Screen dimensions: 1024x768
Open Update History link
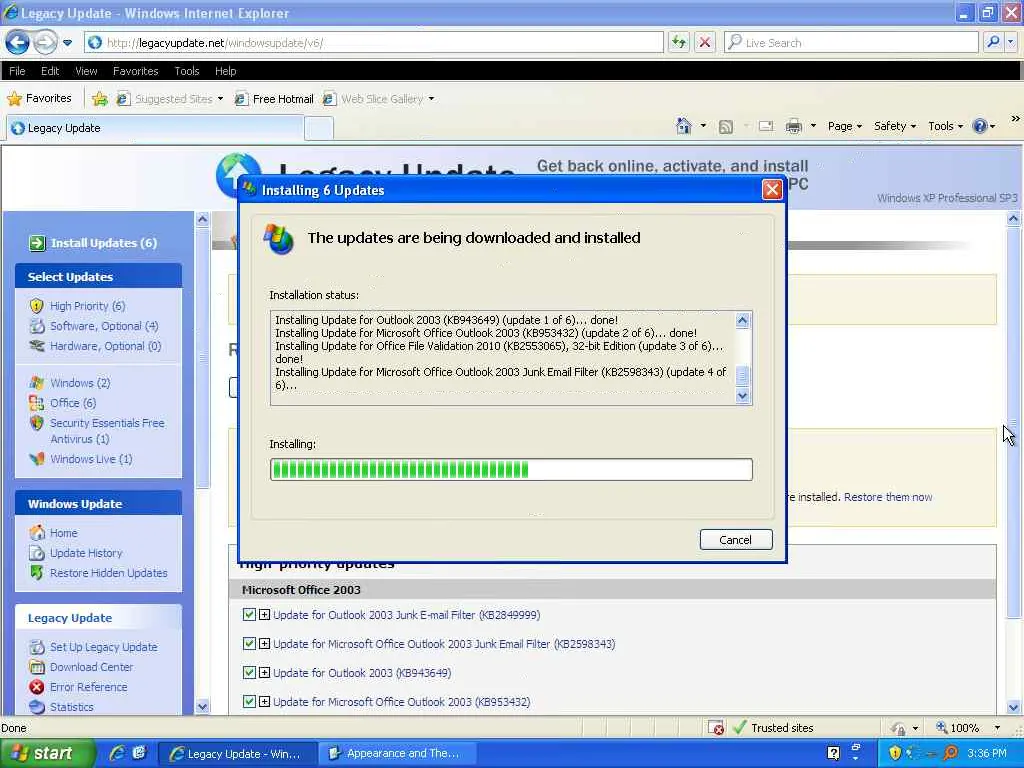pos(86,553)
